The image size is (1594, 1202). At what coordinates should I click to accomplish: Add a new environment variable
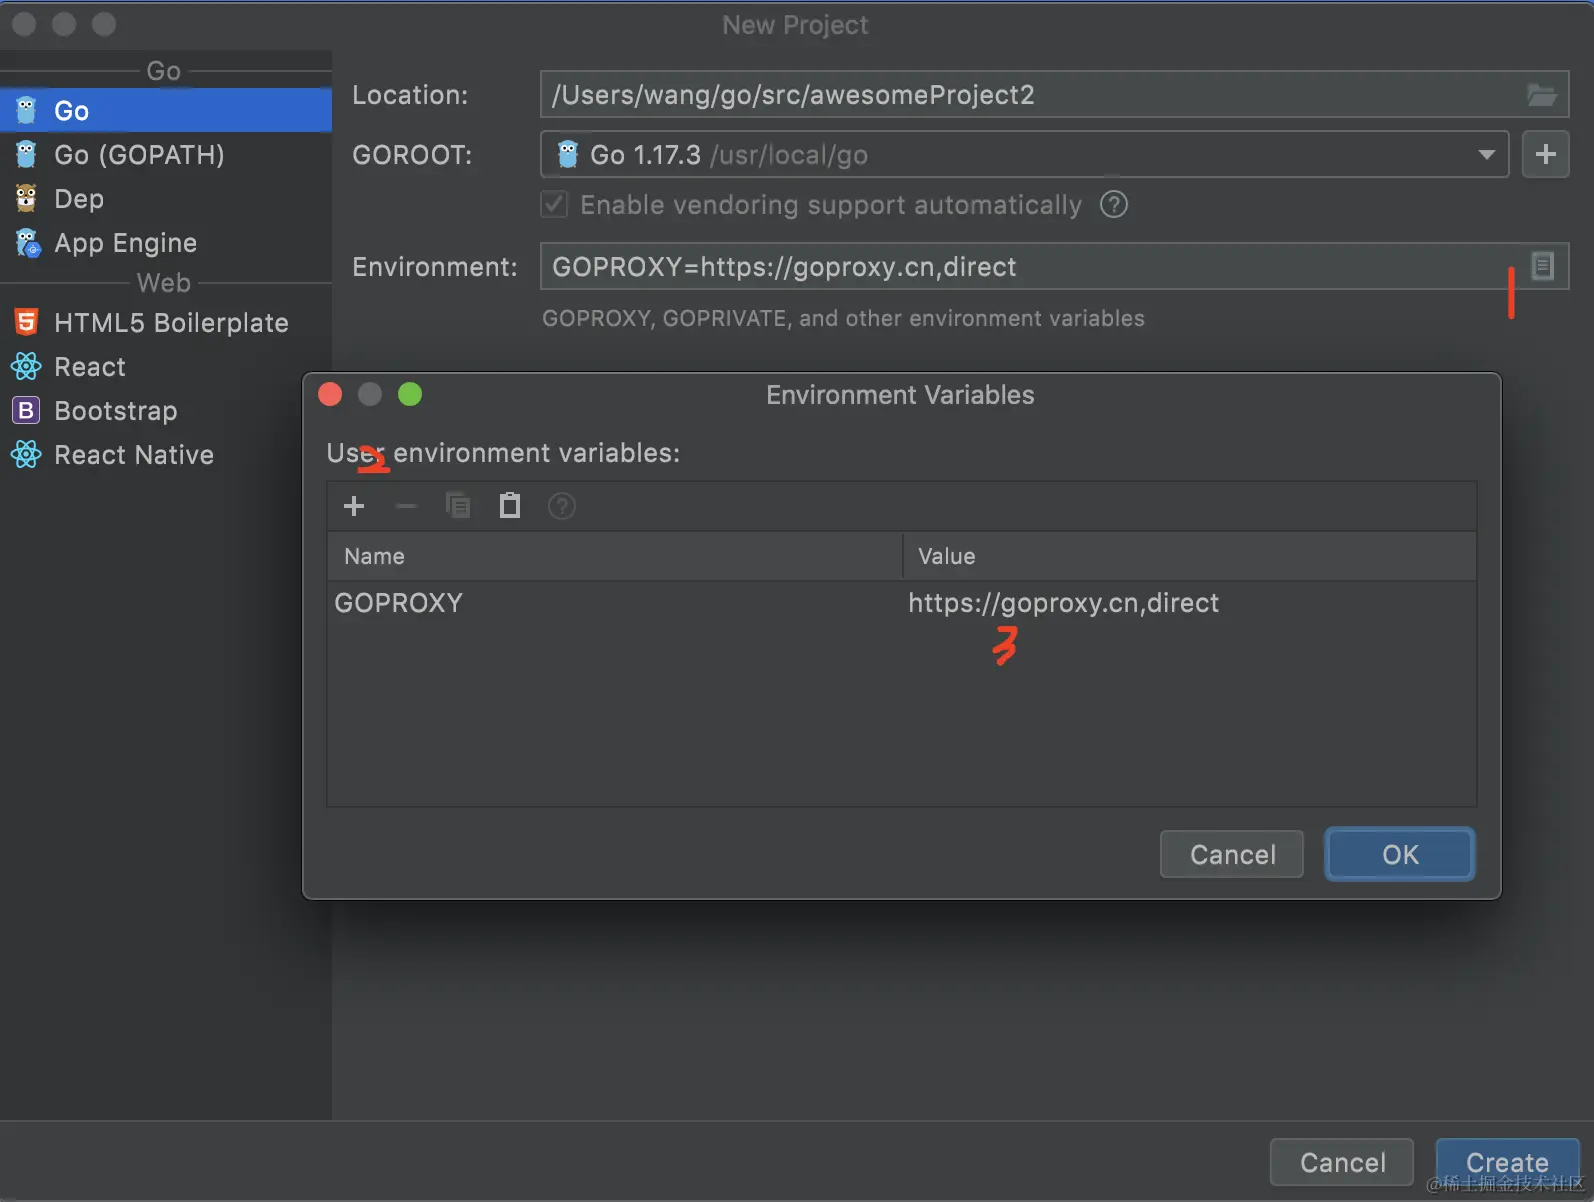click(354, 506)
